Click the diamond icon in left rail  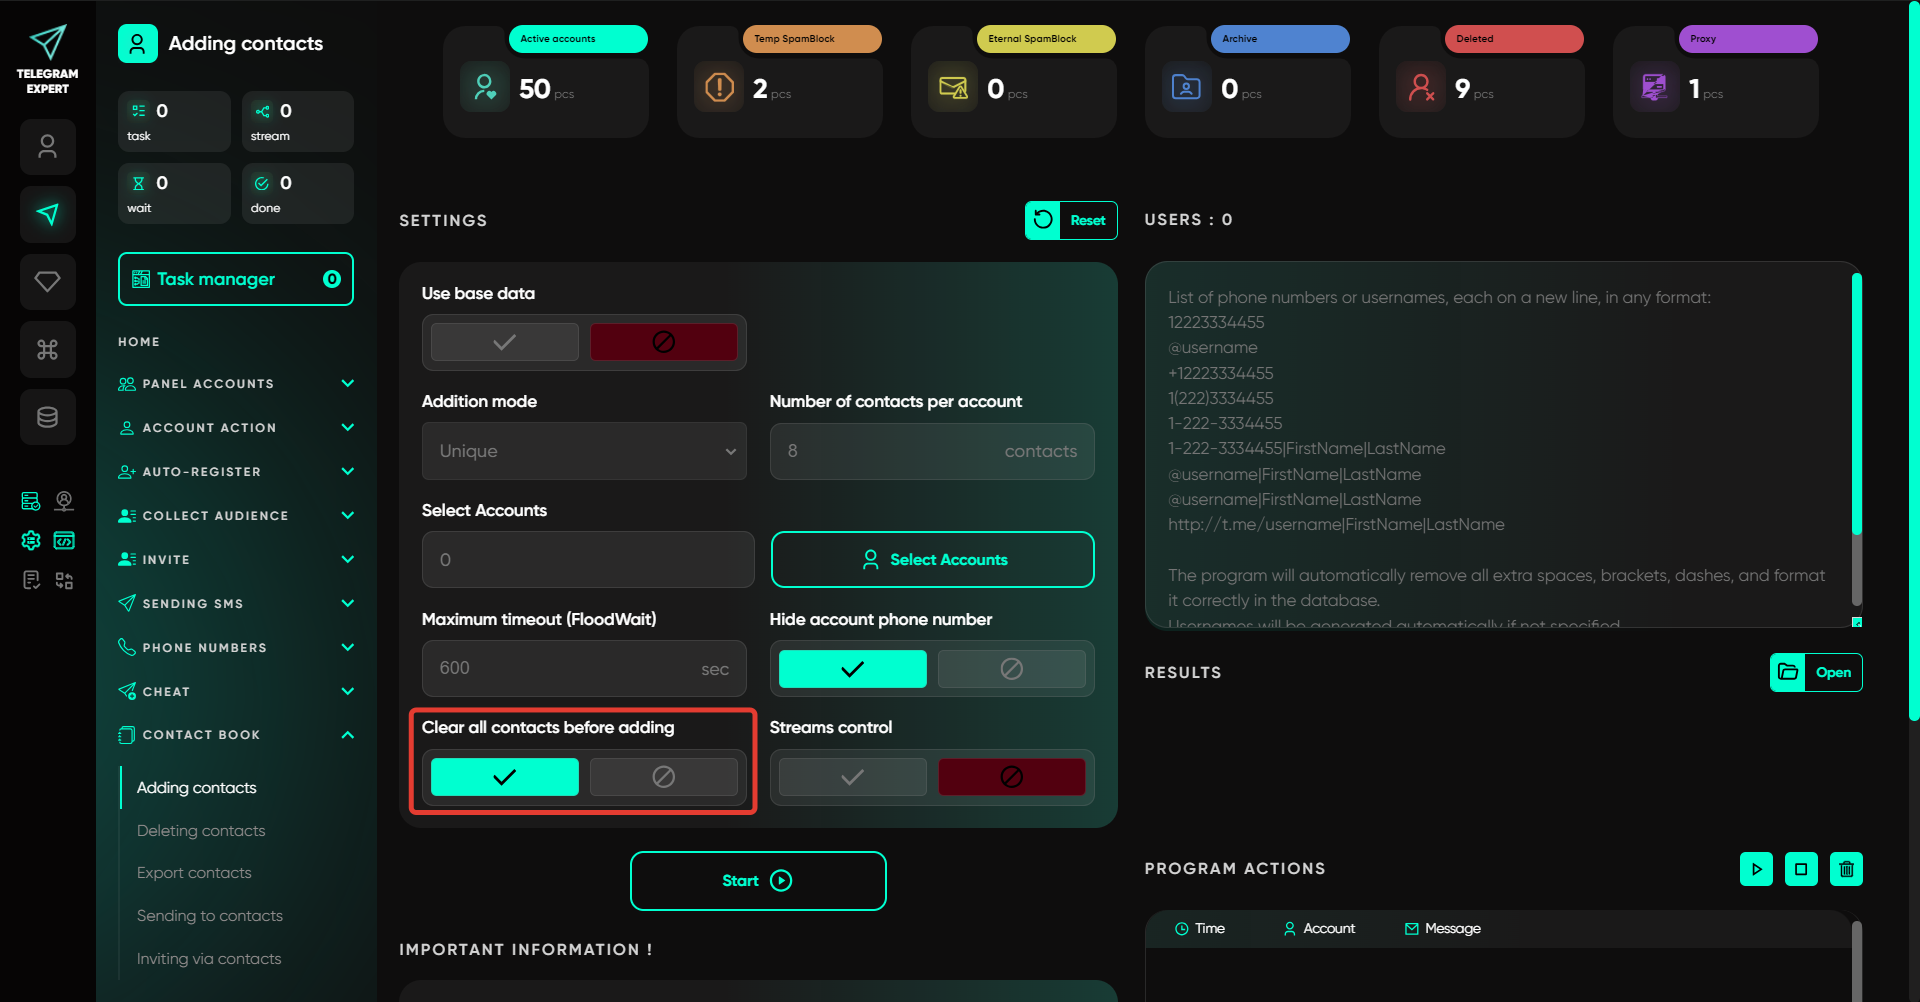pos(47,282)
